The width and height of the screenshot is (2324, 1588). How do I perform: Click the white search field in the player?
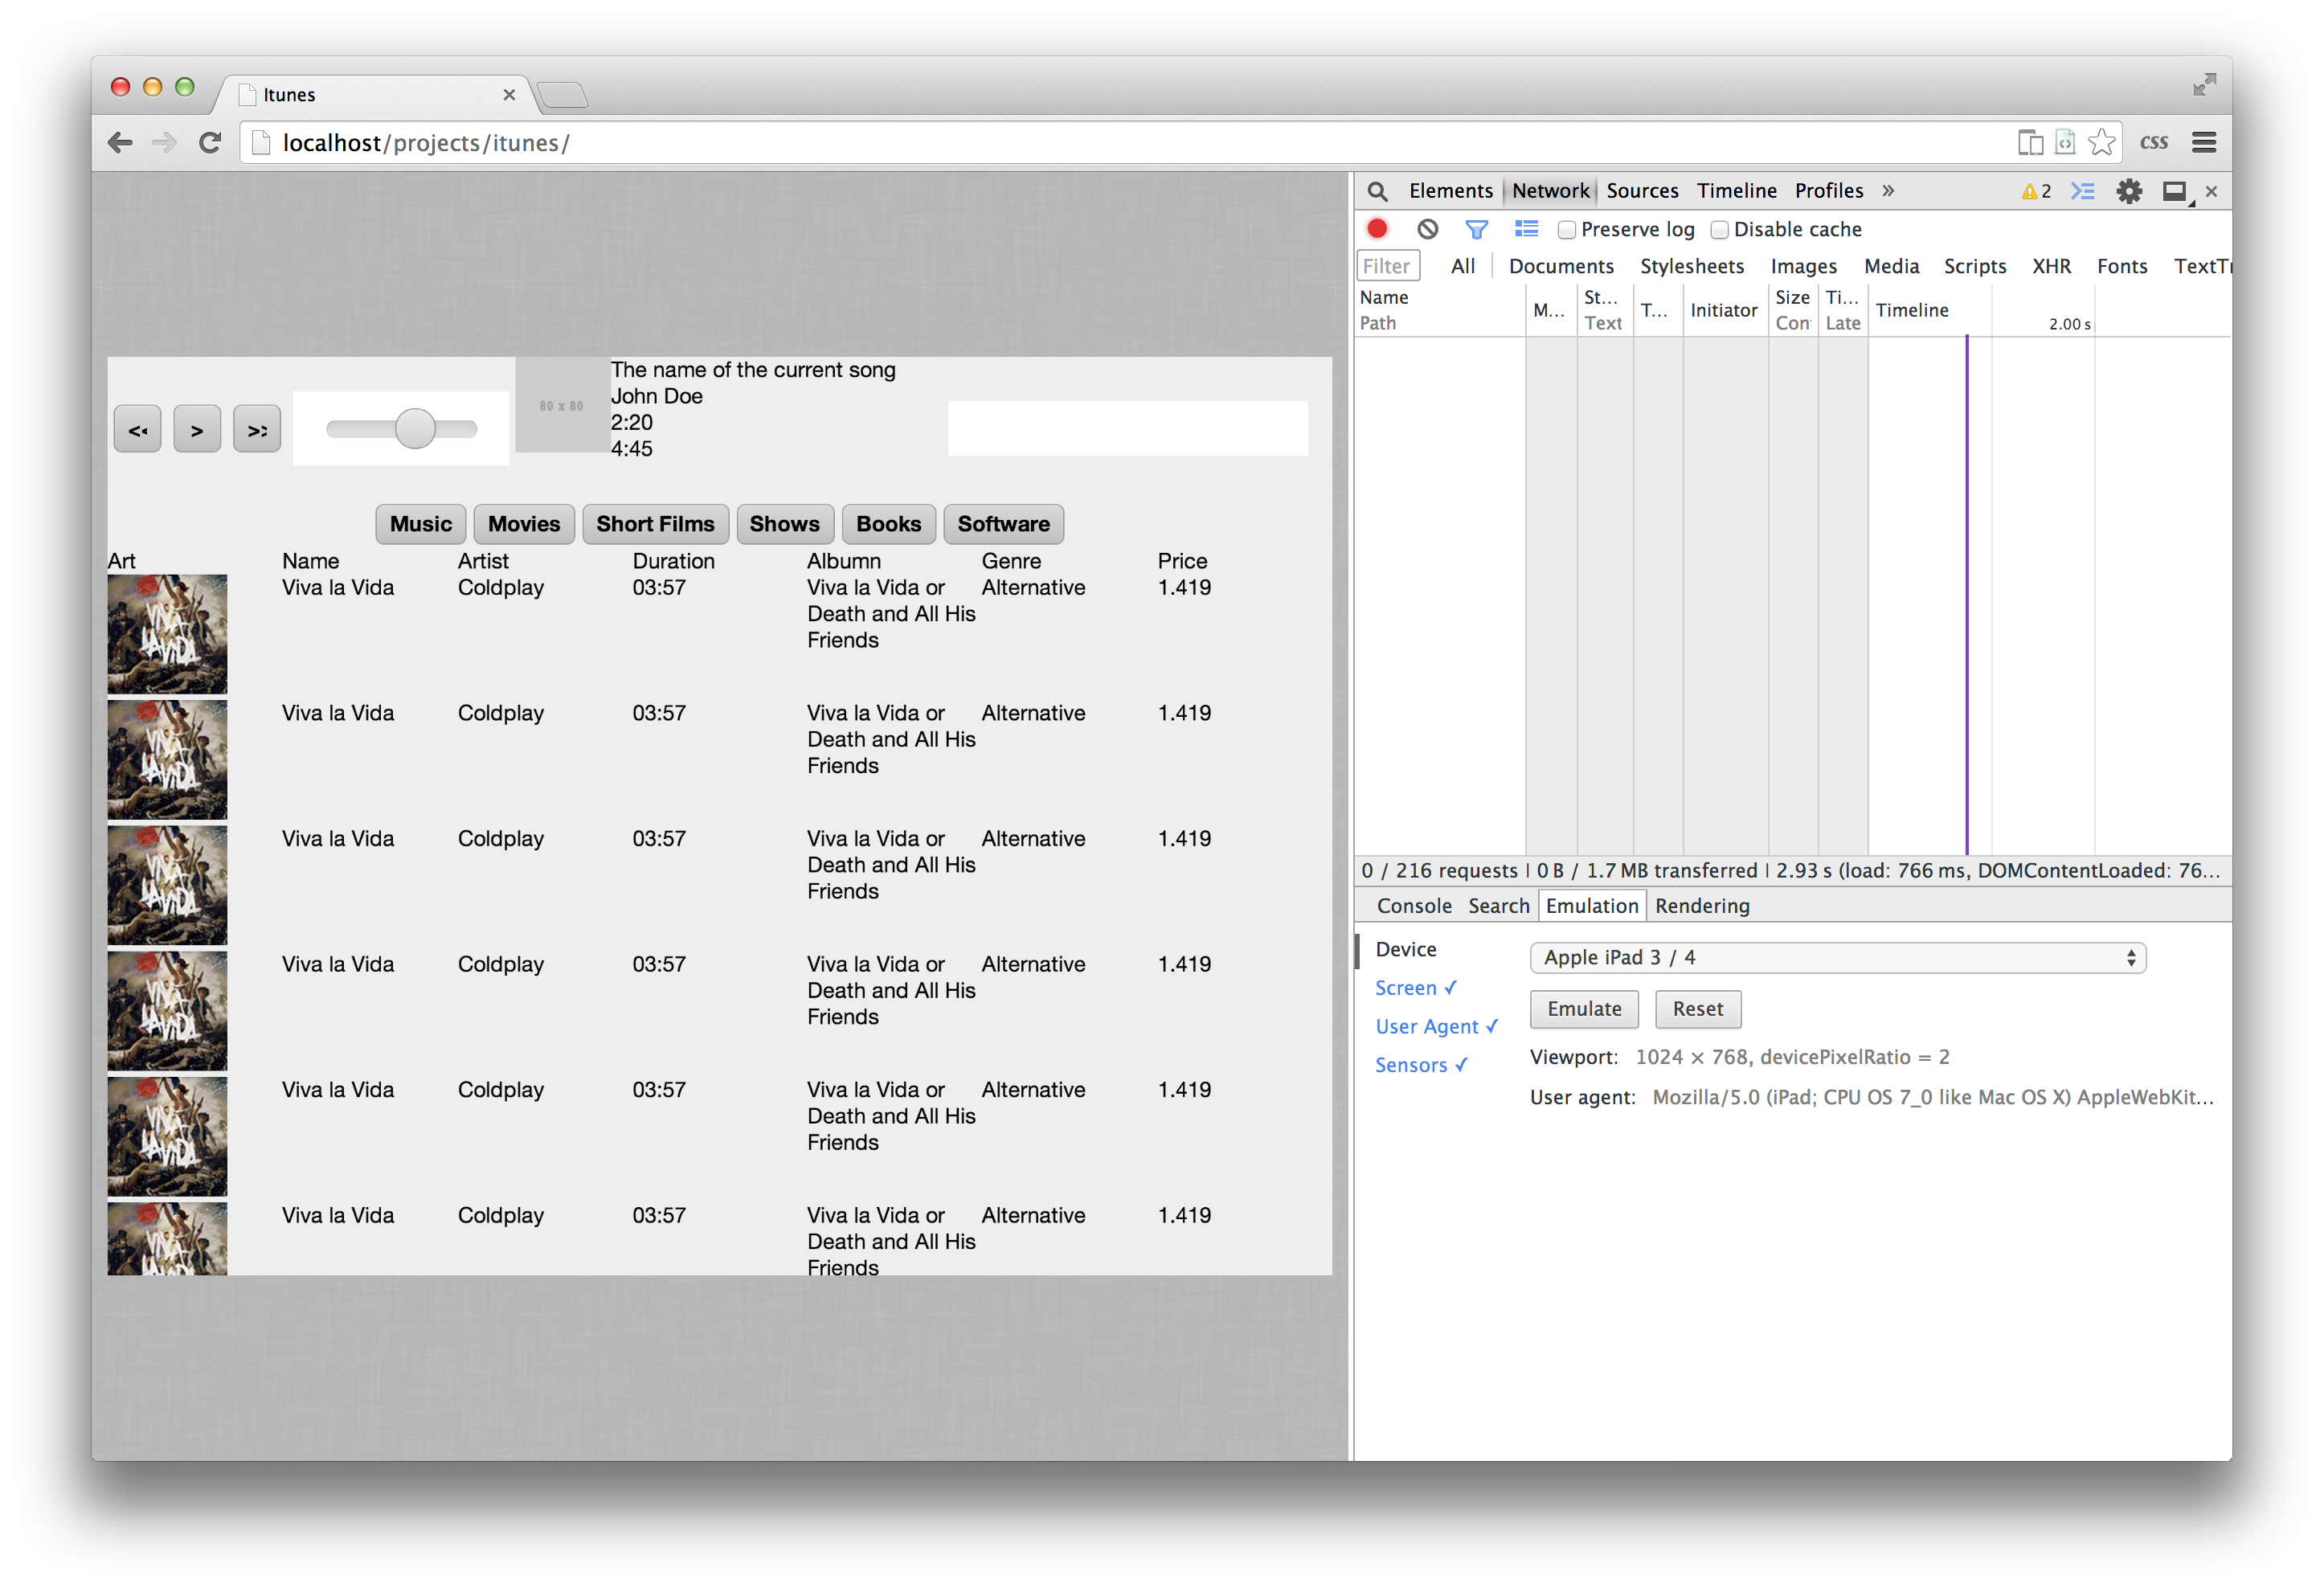click(1127, 428)
